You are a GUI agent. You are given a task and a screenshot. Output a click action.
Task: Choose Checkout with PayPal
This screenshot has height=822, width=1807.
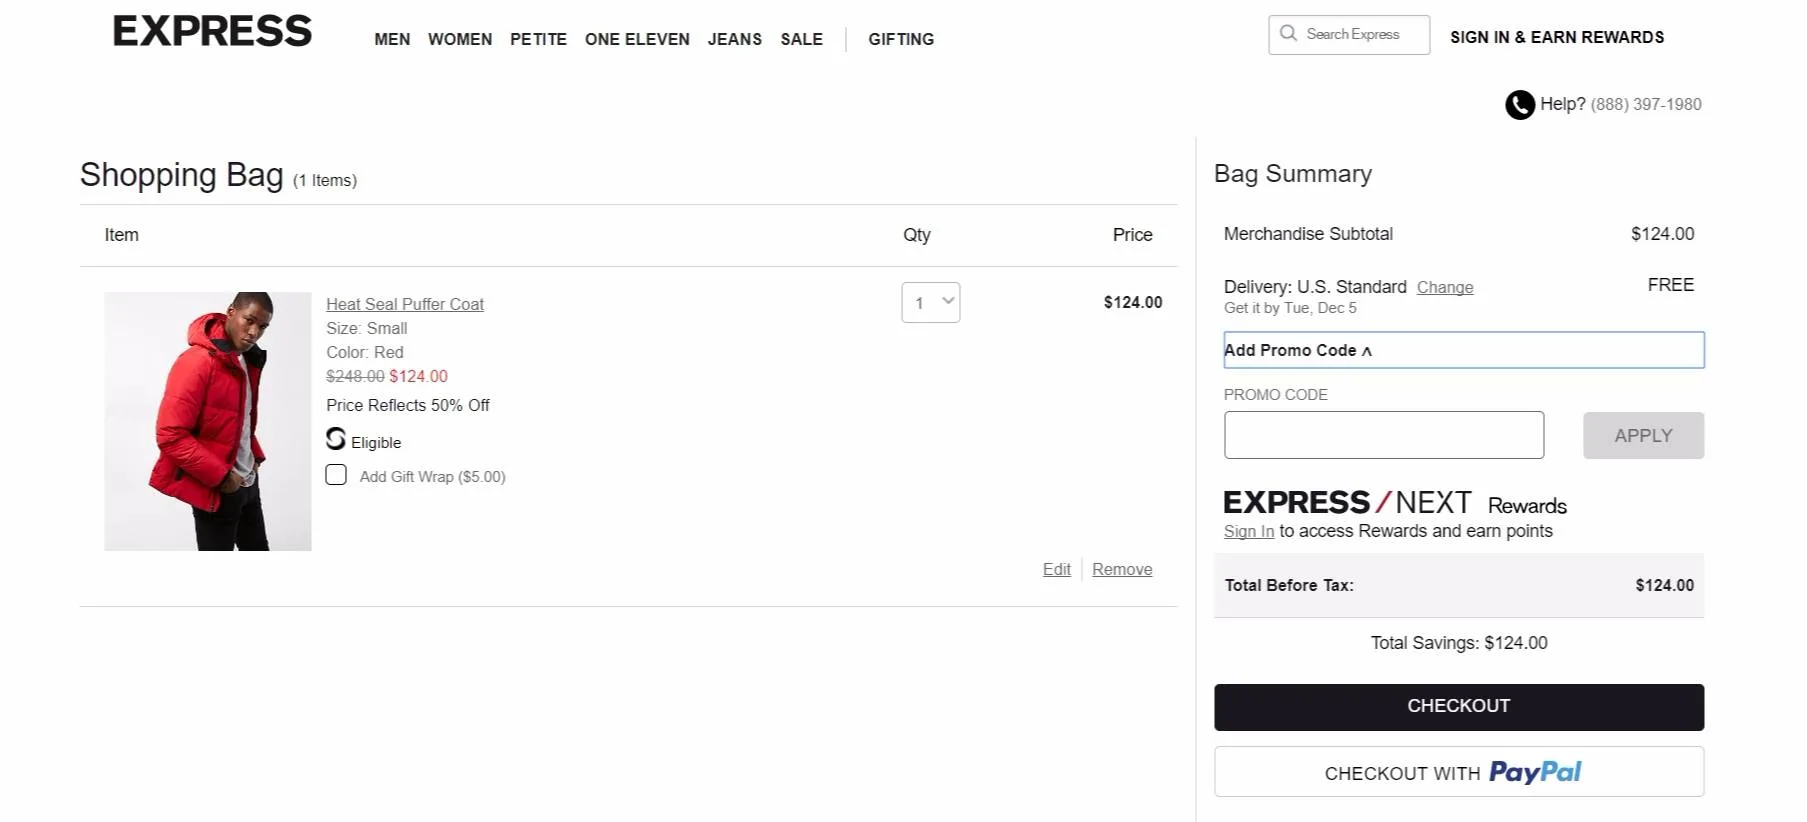[1458, 772]
